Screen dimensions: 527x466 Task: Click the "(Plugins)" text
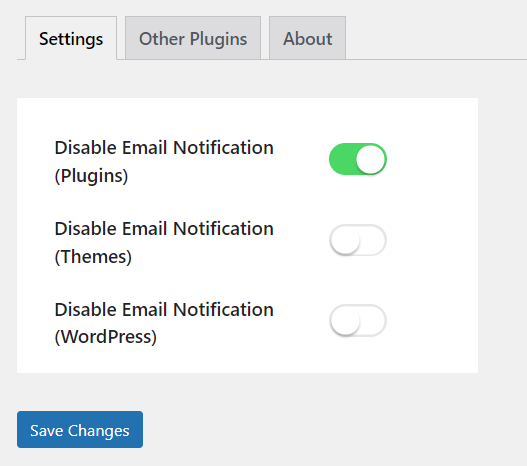click(x=91, y=176)
